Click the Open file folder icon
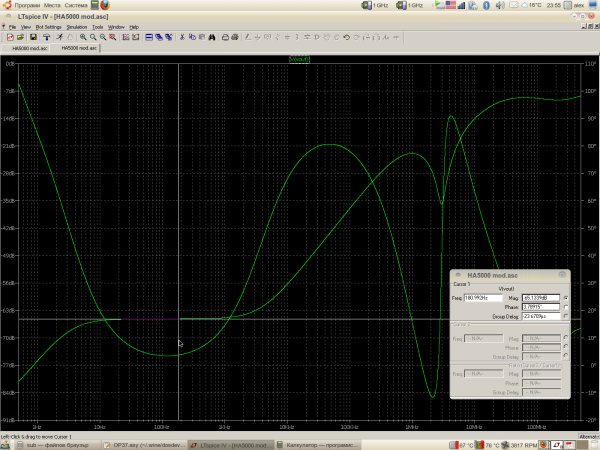Viewport: 600px width, 450px height. point(20,37)
